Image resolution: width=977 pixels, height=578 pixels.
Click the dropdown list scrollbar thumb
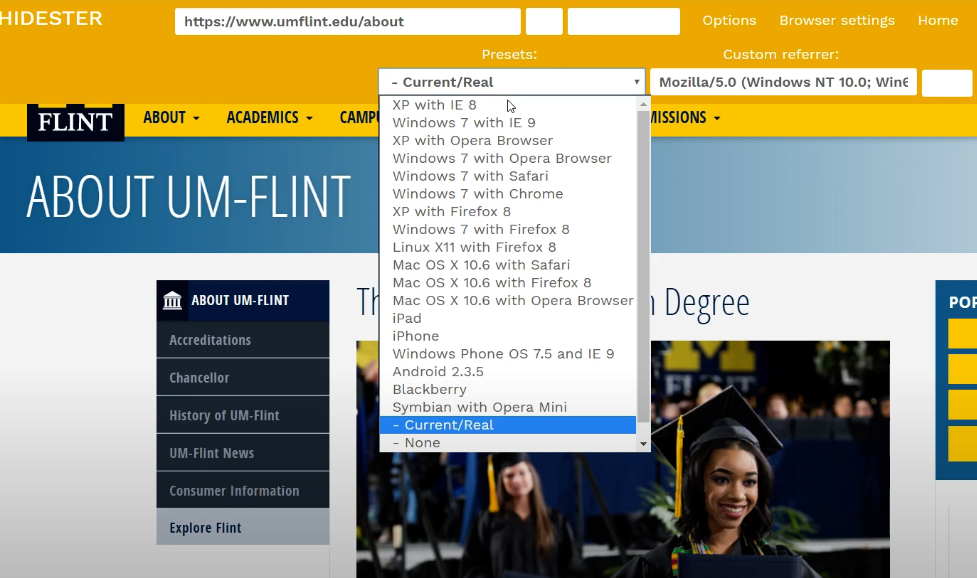pos(643,267)
